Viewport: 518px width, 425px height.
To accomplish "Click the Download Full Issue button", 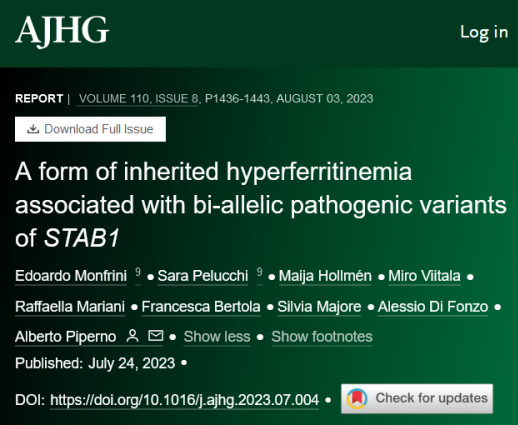I will (x=90, y=129).
